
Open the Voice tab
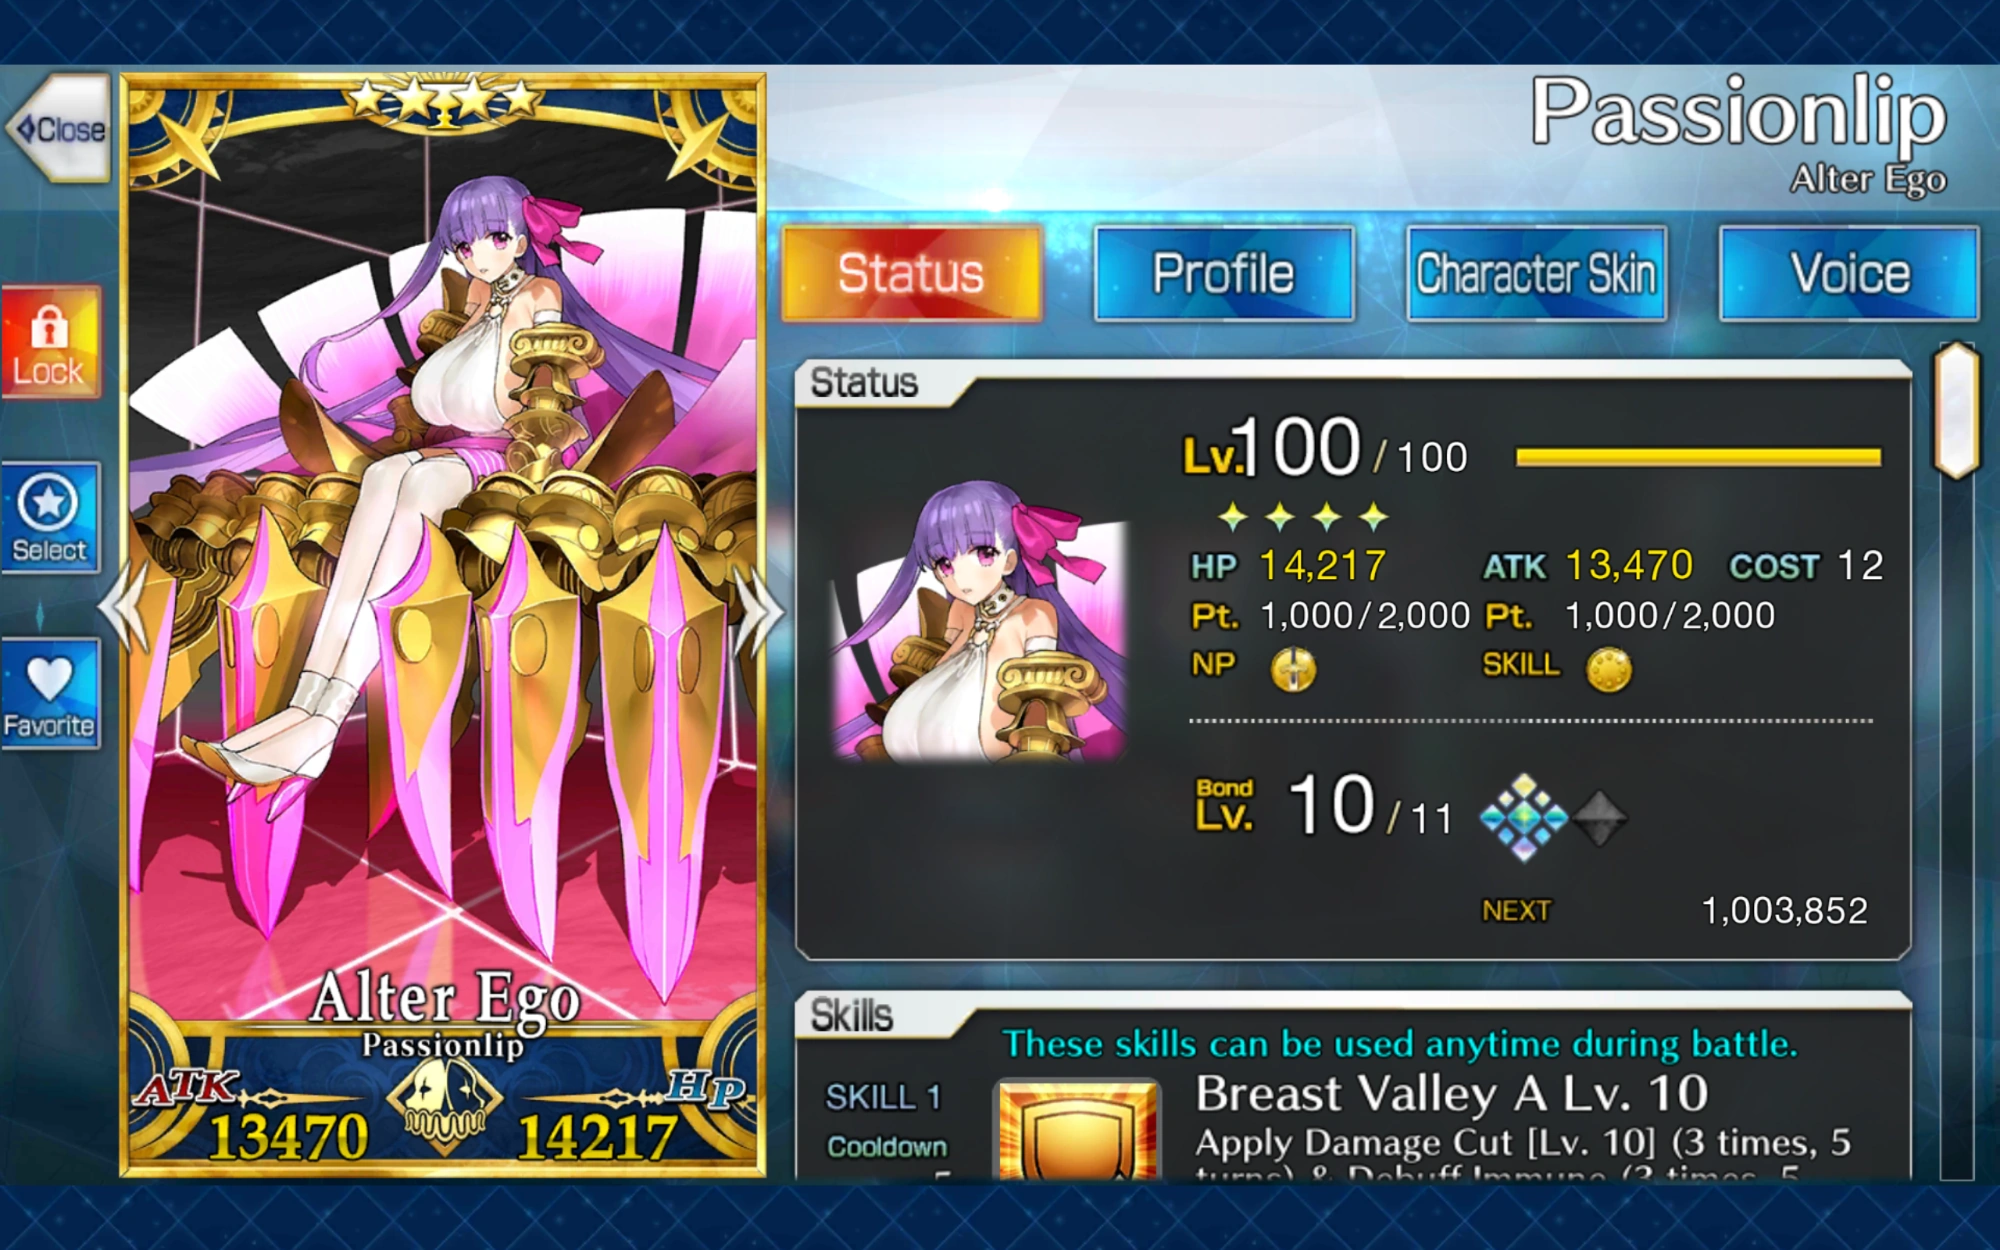[x=1849, y=274]
